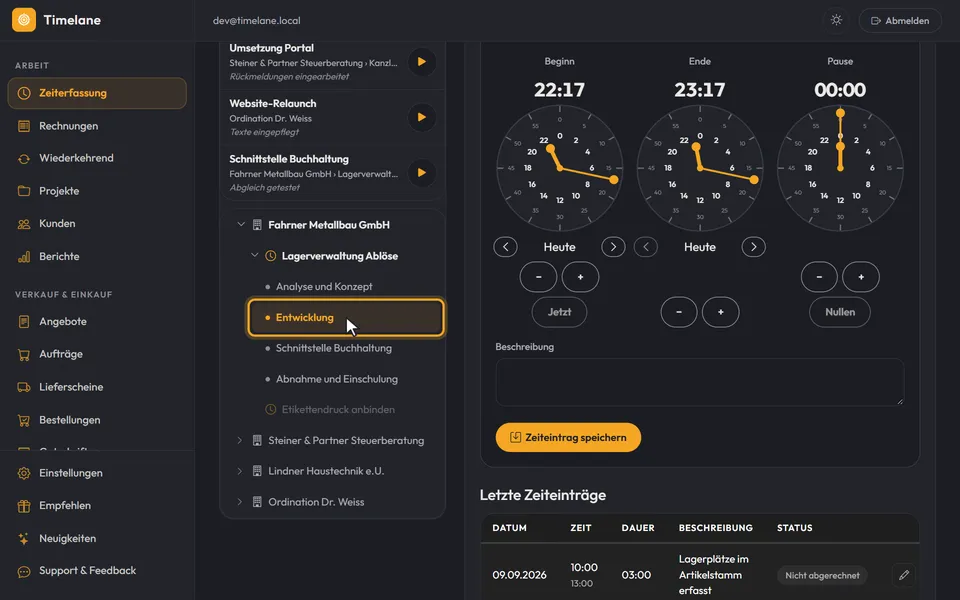Go to Wiederkehrend in the sidebar

click(x=97, y=158)
